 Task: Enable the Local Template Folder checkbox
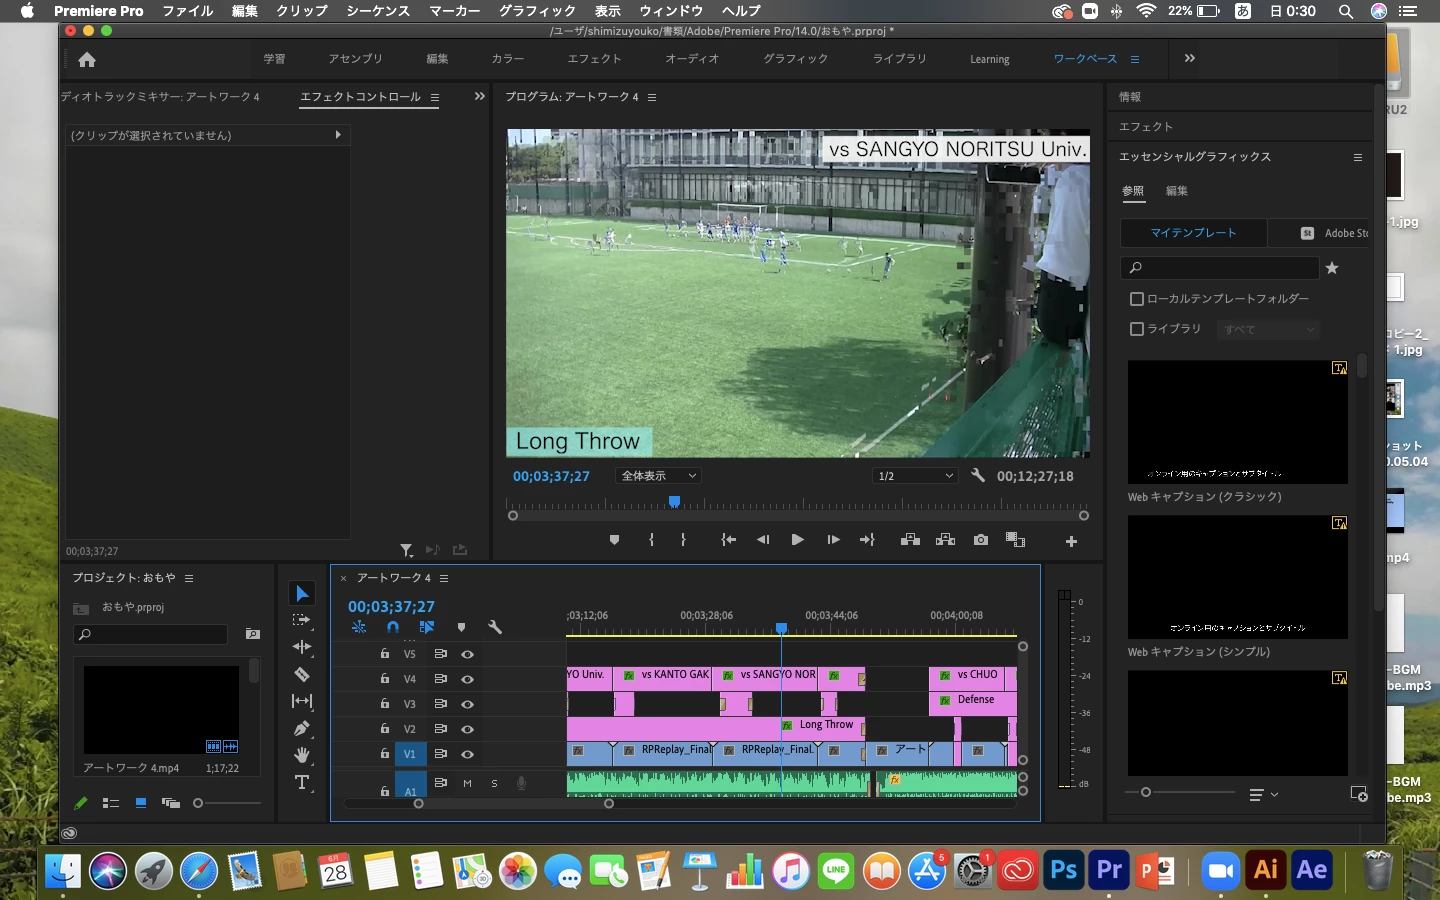1136,299
